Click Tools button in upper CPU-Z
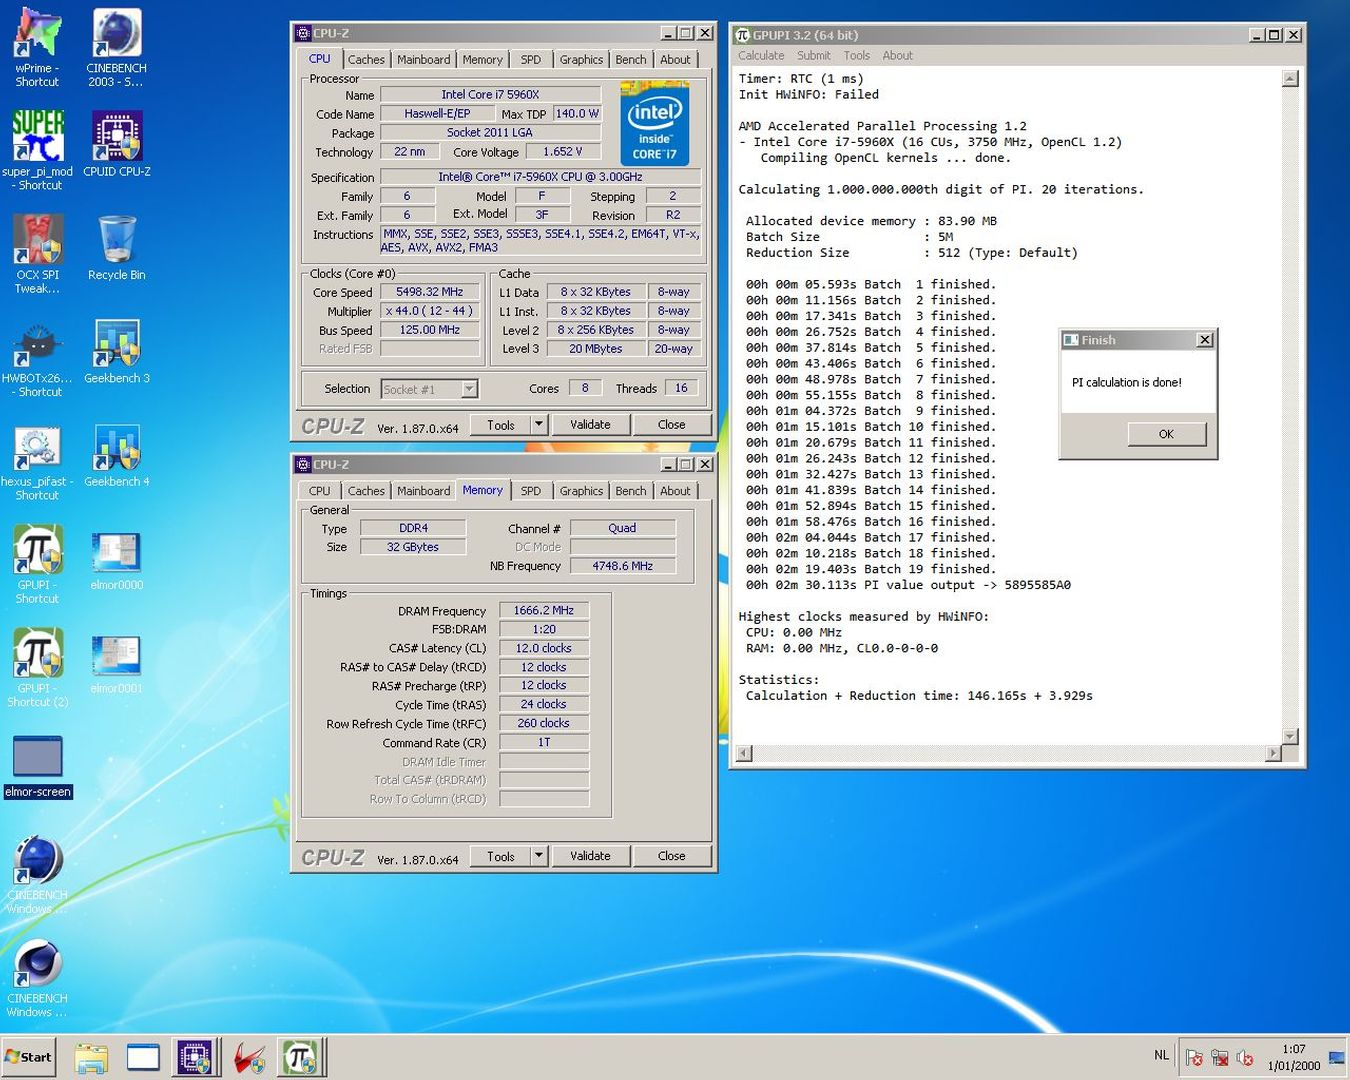This screenshot has height=1080, width=1350. 500,425
